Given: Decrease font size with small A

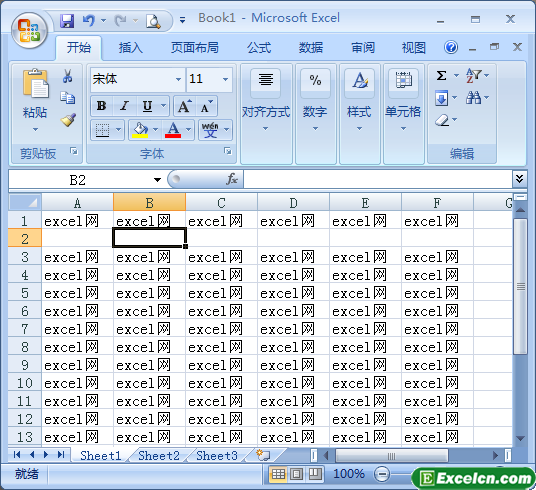Looking at the screenshot, I should 206,106.
